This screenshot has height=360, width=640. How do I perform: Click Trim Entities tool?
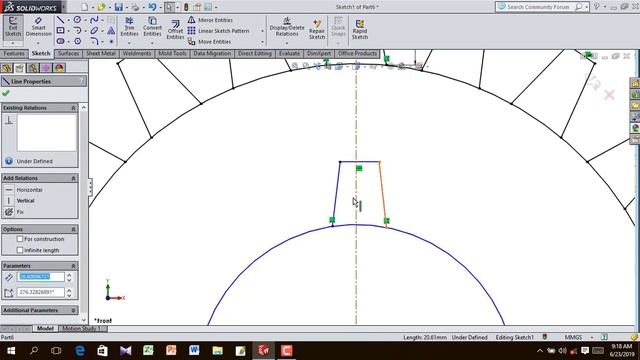pos(129,27)
